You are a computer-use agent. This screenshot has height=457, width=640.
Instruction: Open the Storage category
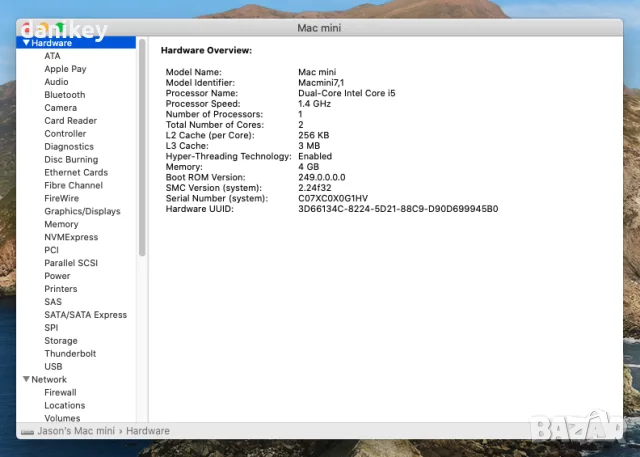pos(61,341)
